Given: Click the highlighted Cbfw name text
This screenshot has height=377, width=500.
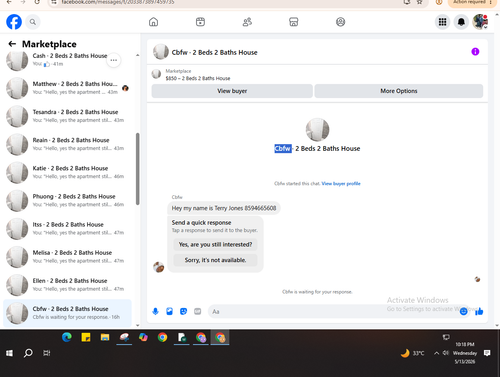Looking at the screenshot, I should coord(283,148).
